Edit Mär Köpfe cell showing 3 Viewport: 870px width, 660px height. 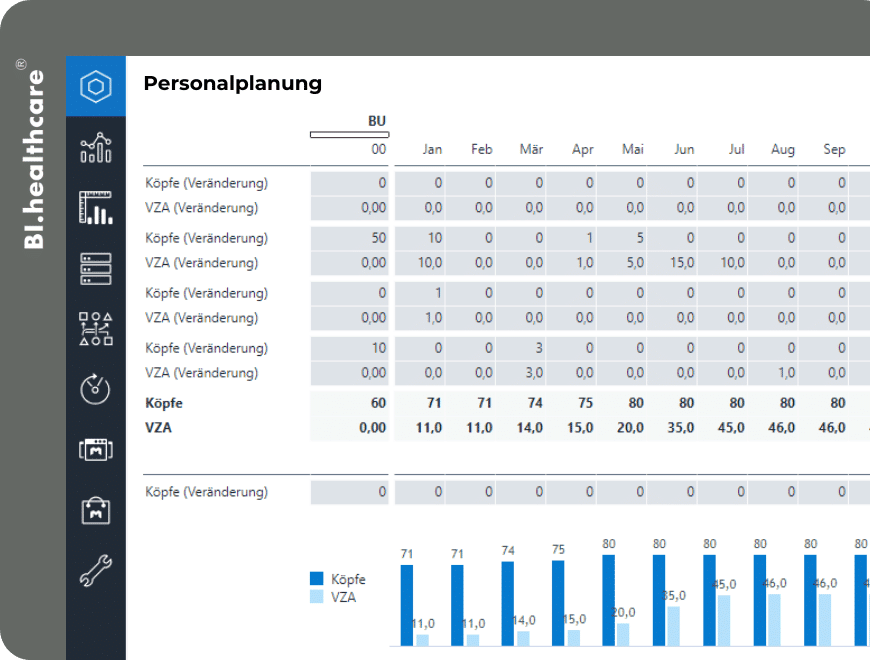pyautogui.click(x=520, y=348)
